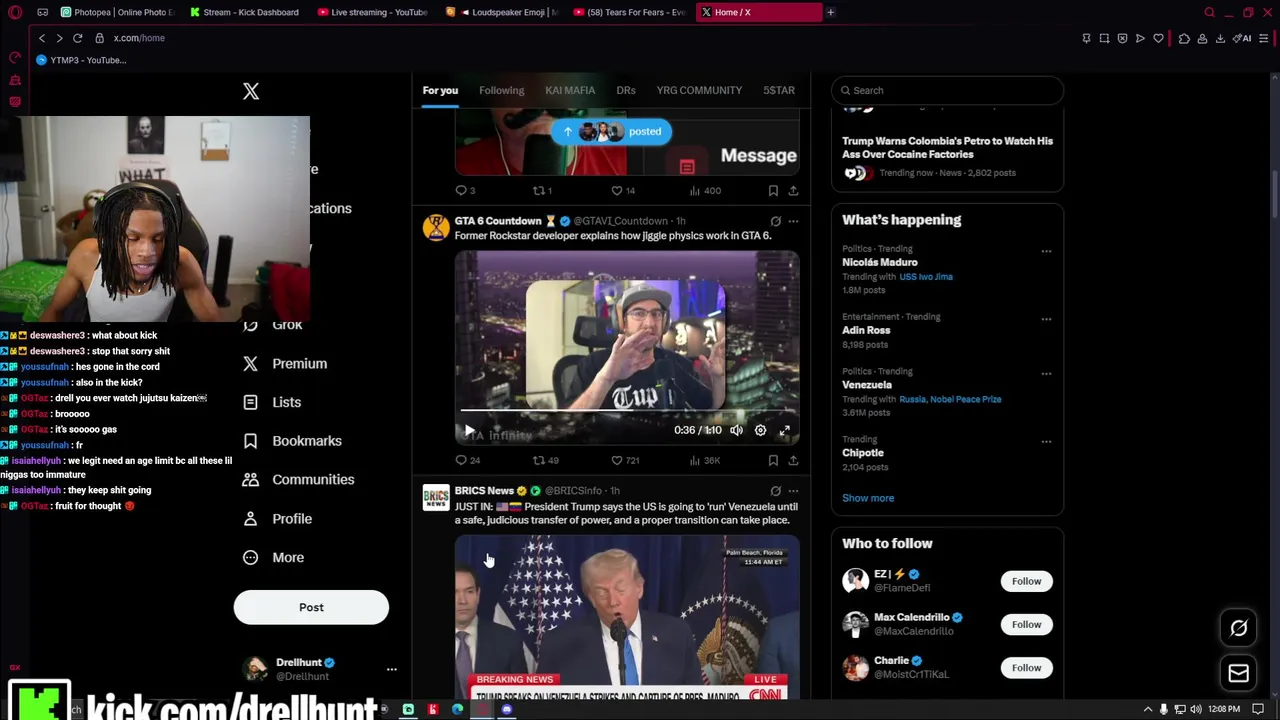This screenshot has height=720, width=1280.
Task: Select the For you tab
Action: tap(440, 90)
